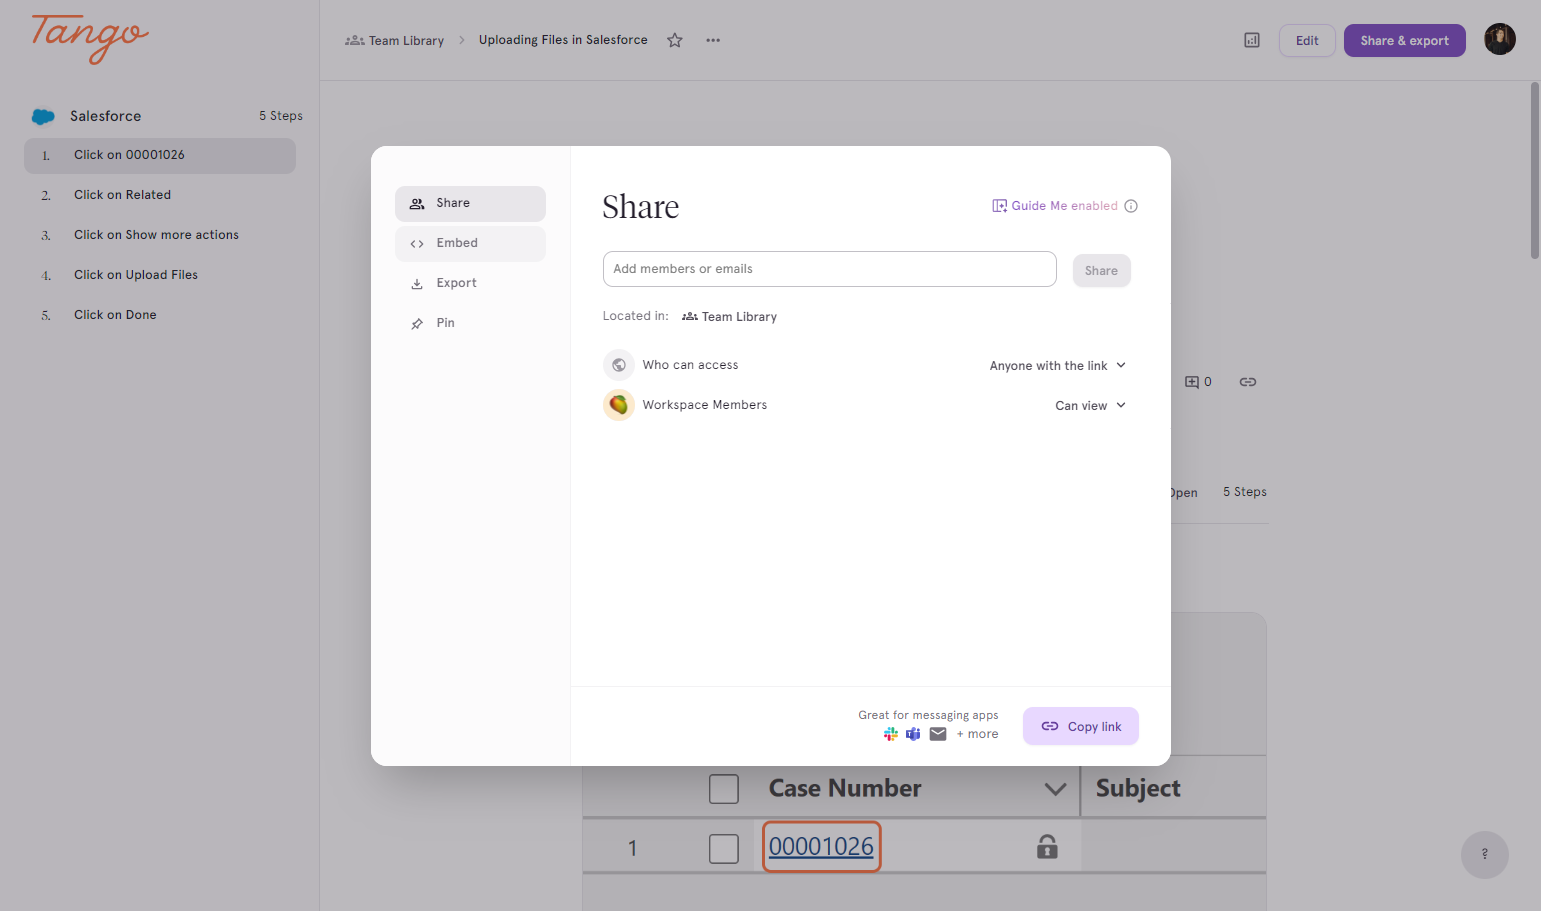1541x911 pixels.
Task: Click the grey Share button
Action: coord(1102,271)
